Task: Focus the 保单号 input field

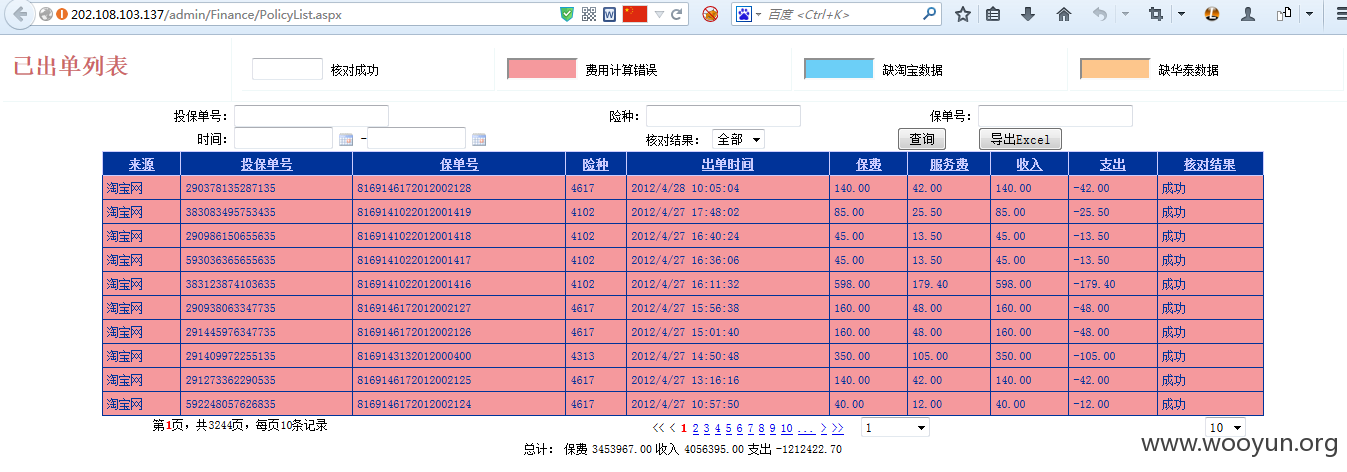Action: [x=1055, y=116]
